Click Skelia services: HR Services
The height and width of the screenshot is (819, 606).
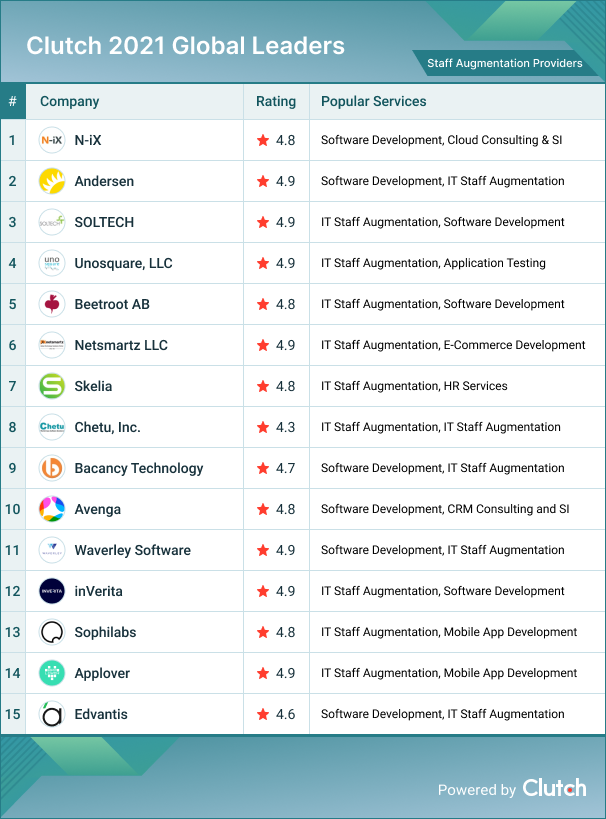click(475, 386)
